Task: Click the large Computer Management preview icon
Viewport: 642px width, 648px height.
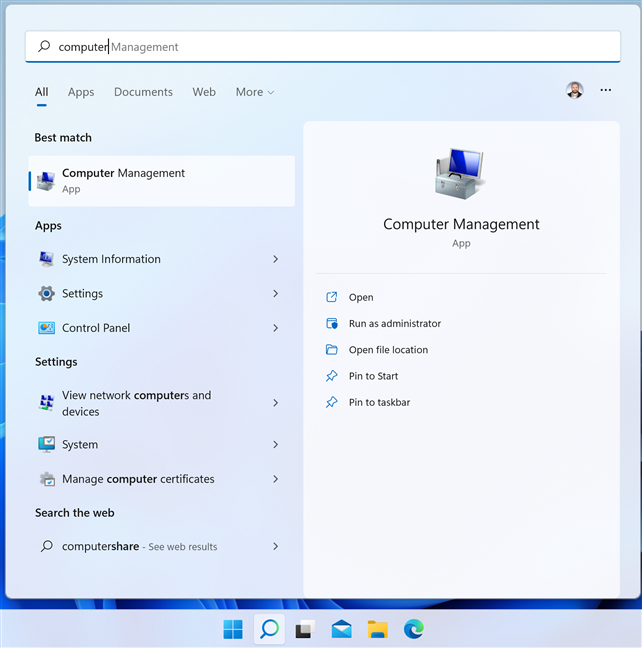Action: pos(461,174)
